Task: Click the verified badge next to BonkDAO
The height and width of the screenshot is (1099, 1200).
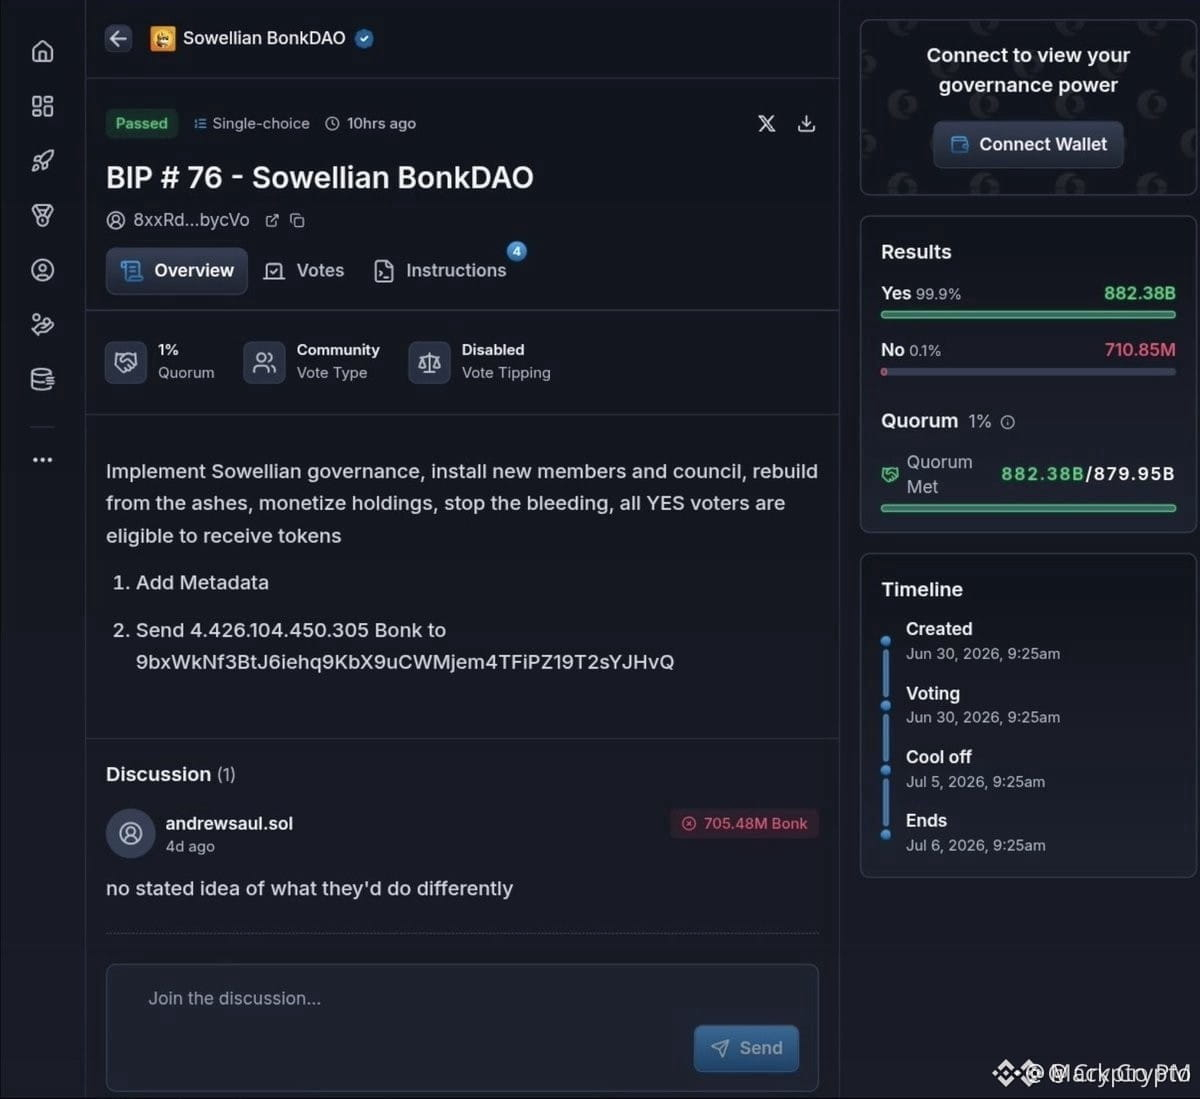Action: coord(365,38)
